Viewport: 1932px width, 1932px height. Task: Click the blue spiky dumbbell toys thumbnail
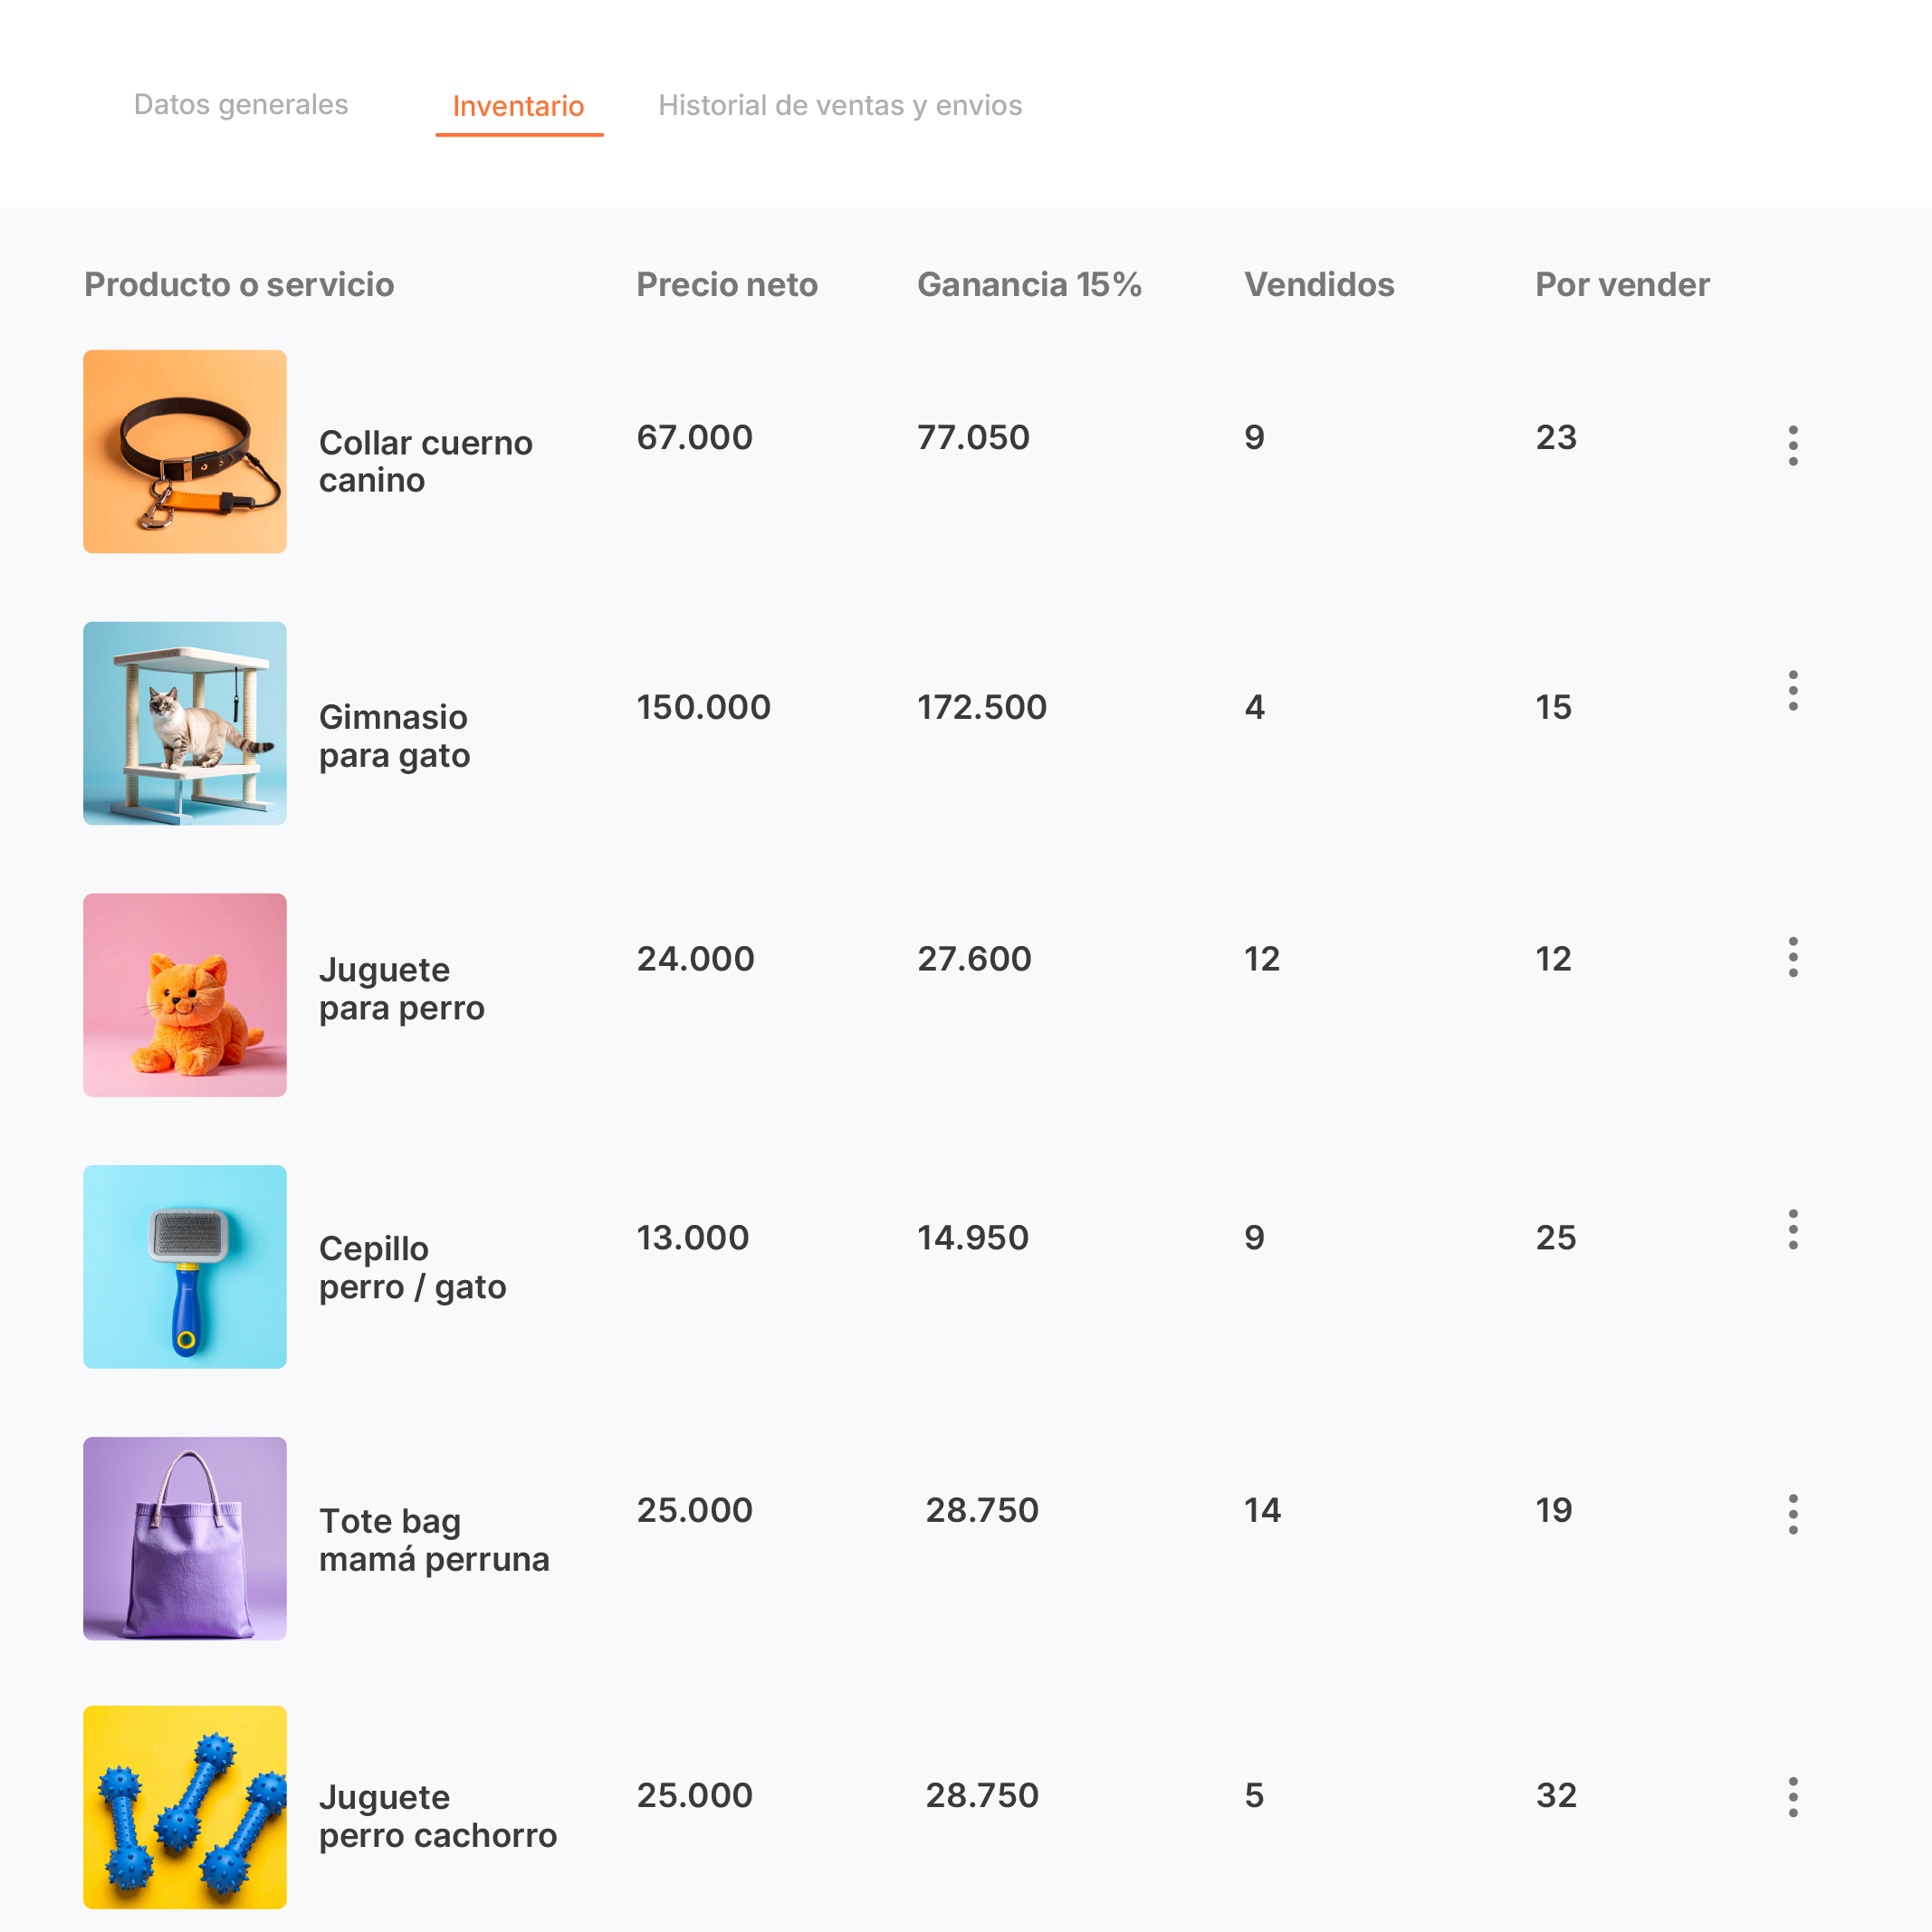(x=185, y=1807)
